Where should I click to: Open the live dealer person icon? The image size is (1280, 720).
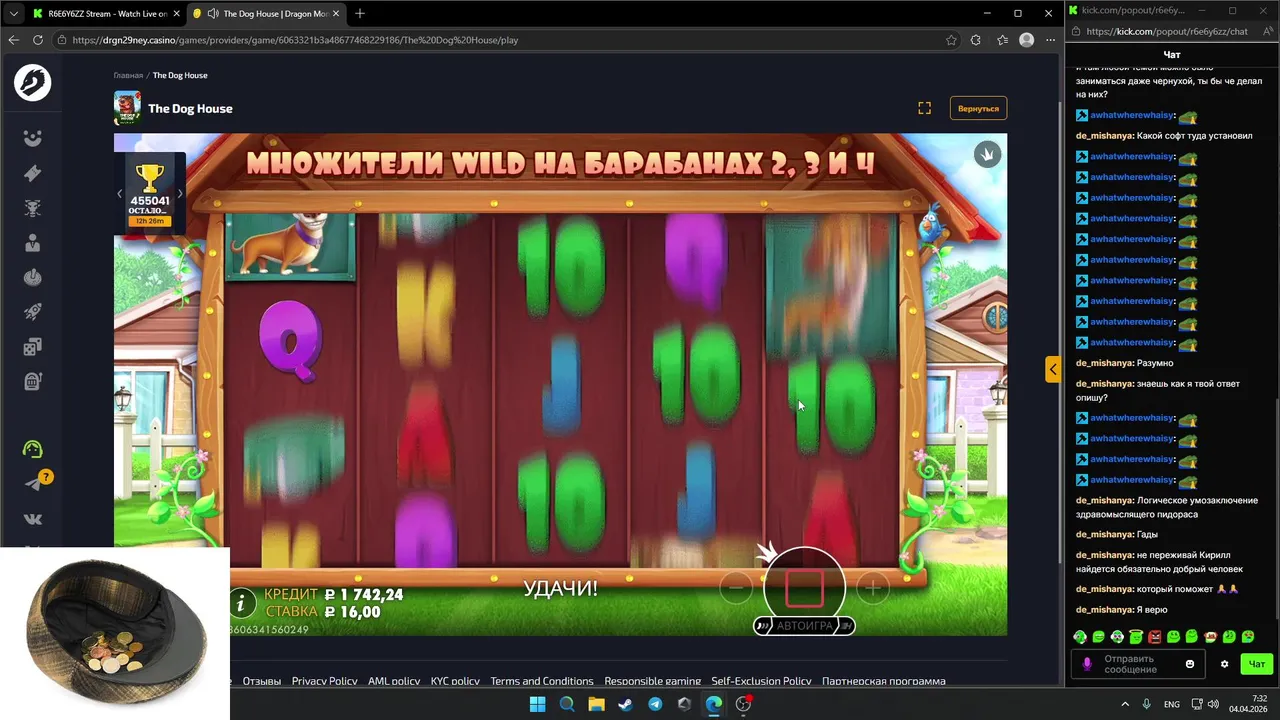pos(33,242)
